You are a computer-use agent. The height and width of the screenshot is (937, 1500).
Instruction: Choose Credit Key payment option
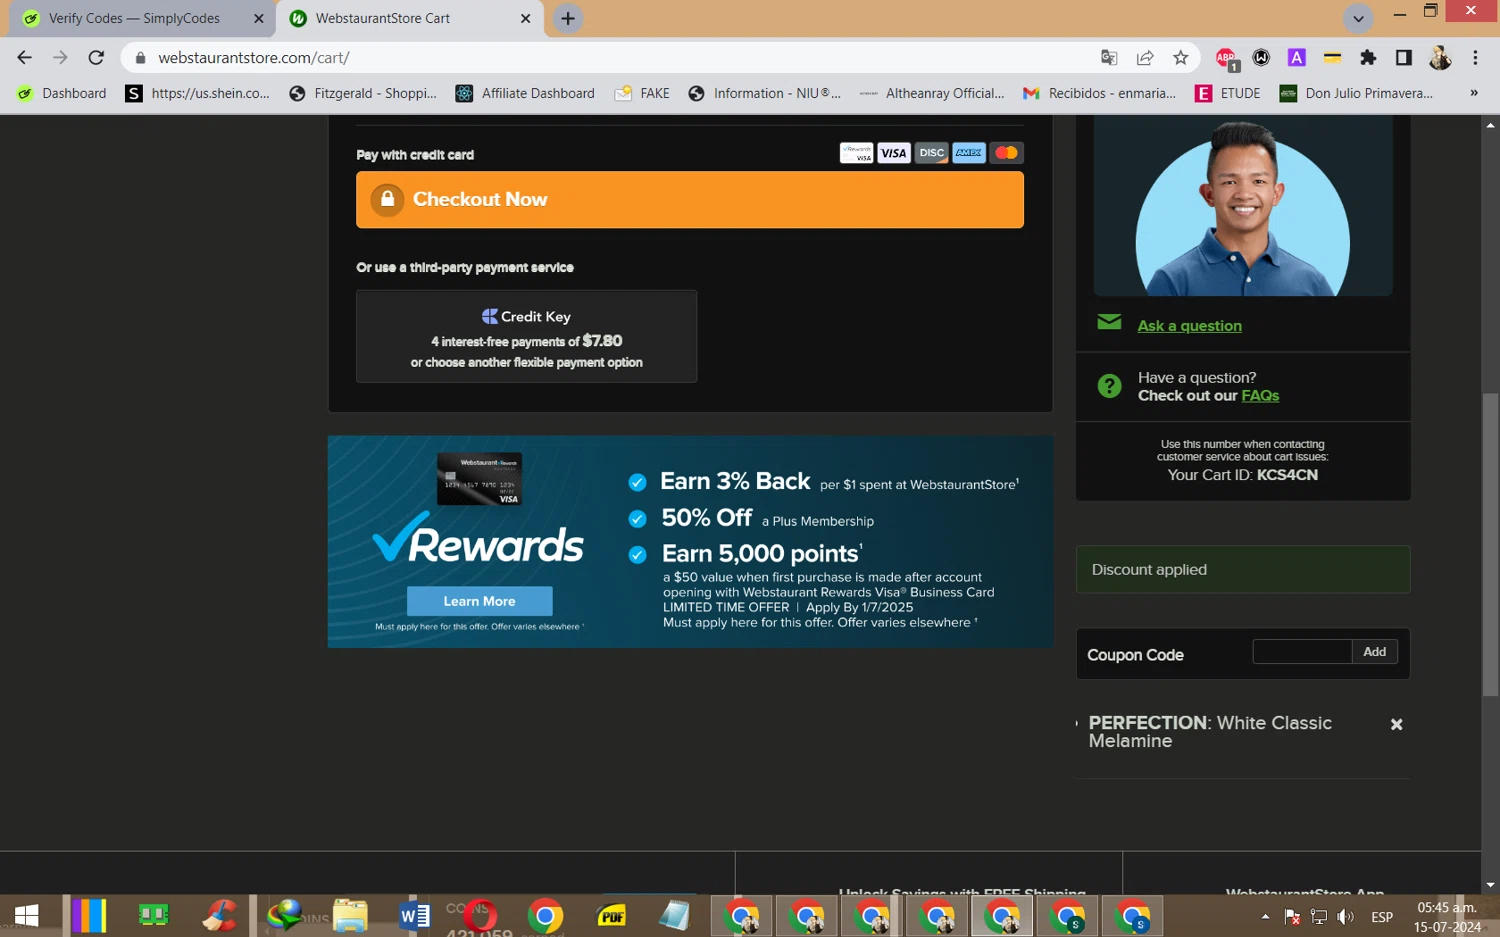526,337
